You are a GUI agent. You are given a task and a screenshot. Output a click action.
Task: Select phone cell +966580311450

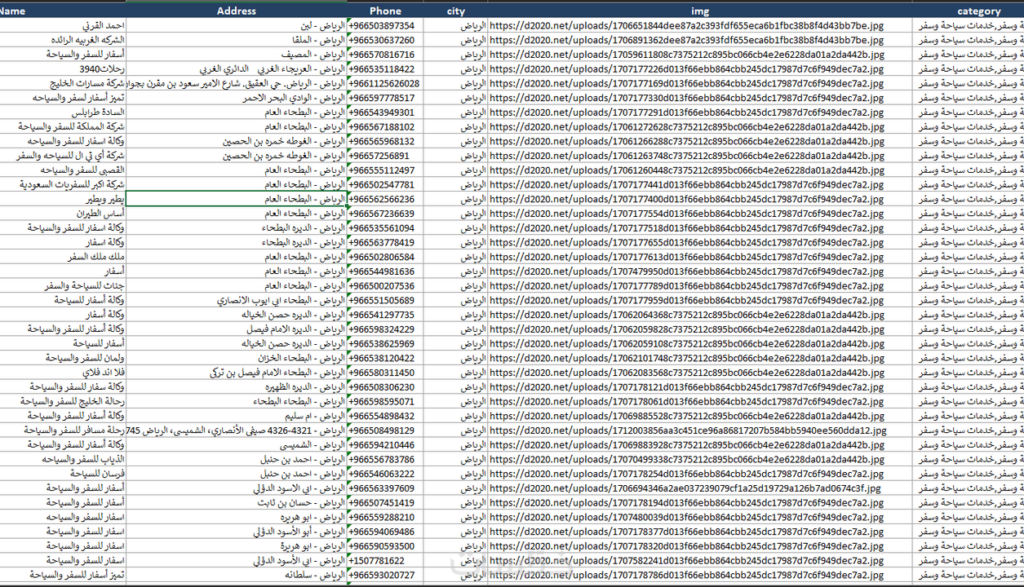(x=385, y=372)
